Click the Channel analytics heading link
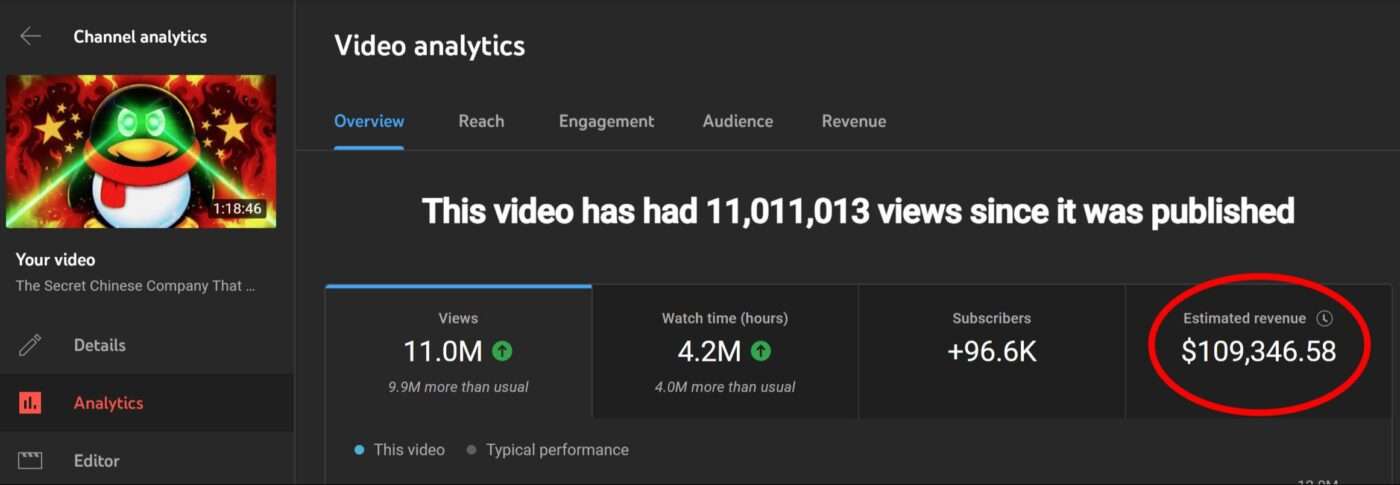The width and height of the screenshot is (1400, 485). [140, 37]
